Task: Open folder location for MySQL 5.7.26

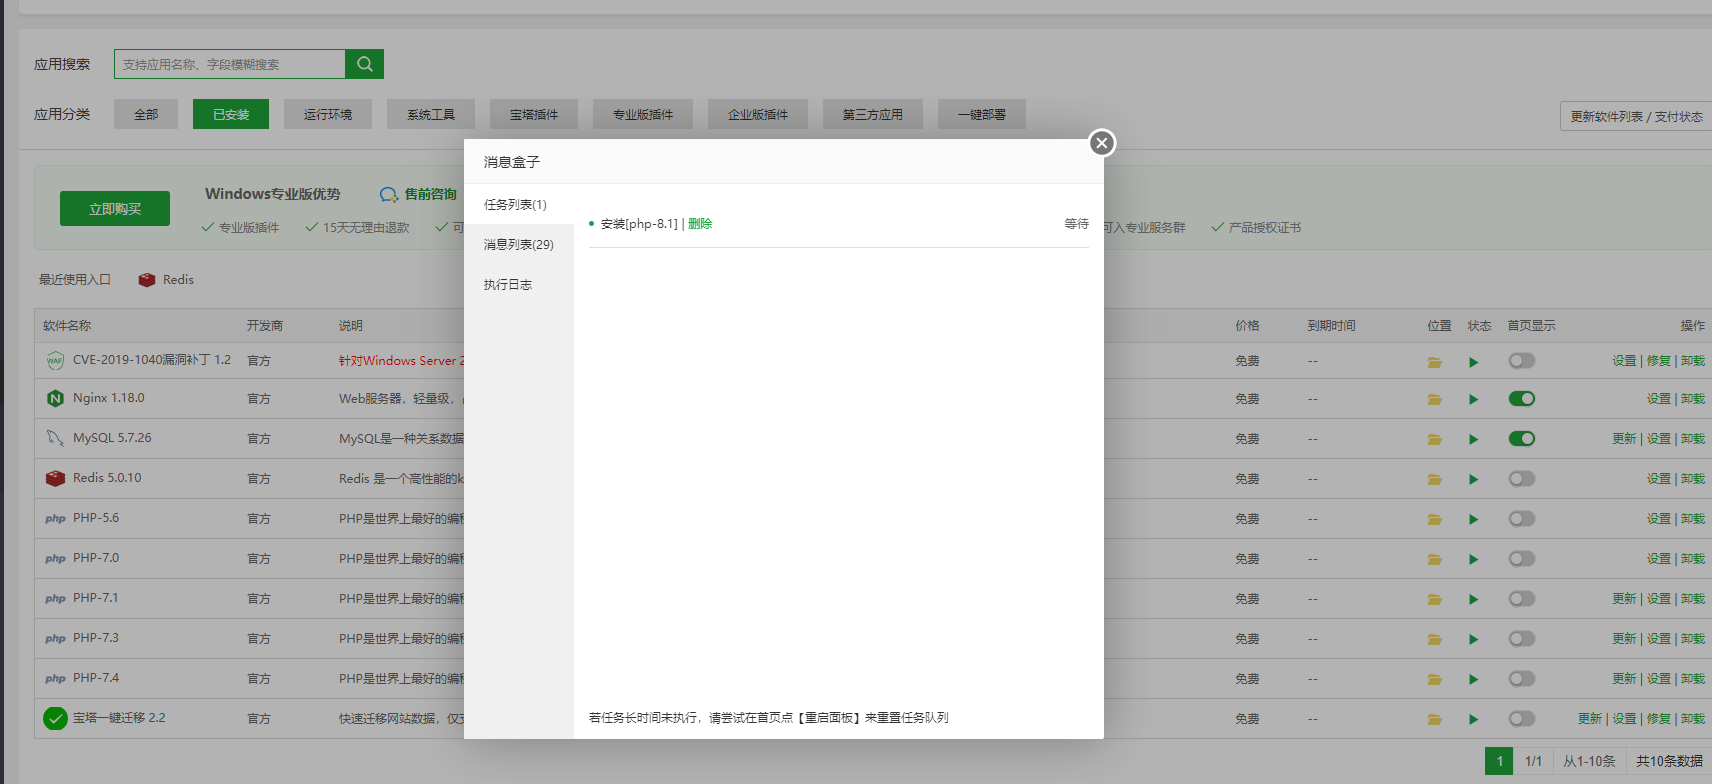Action: (1435, 439)
